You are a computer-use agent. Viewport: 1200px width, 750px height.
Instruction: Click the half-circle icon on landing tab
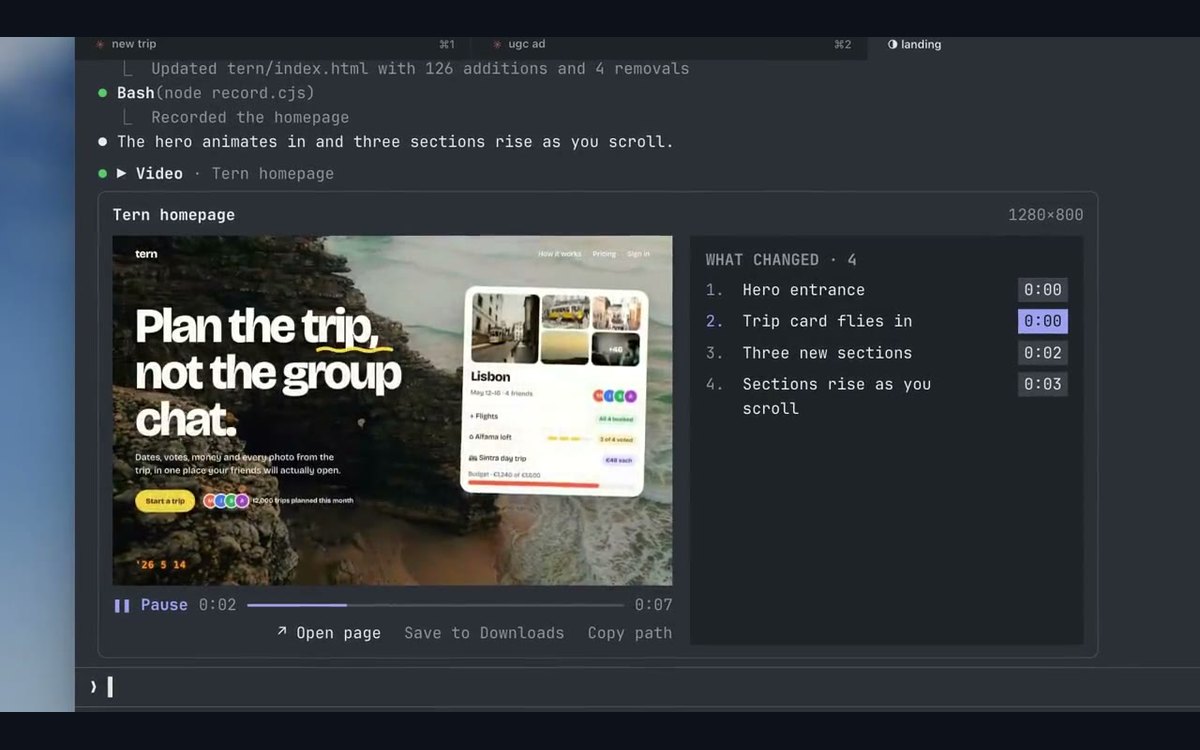892,44
